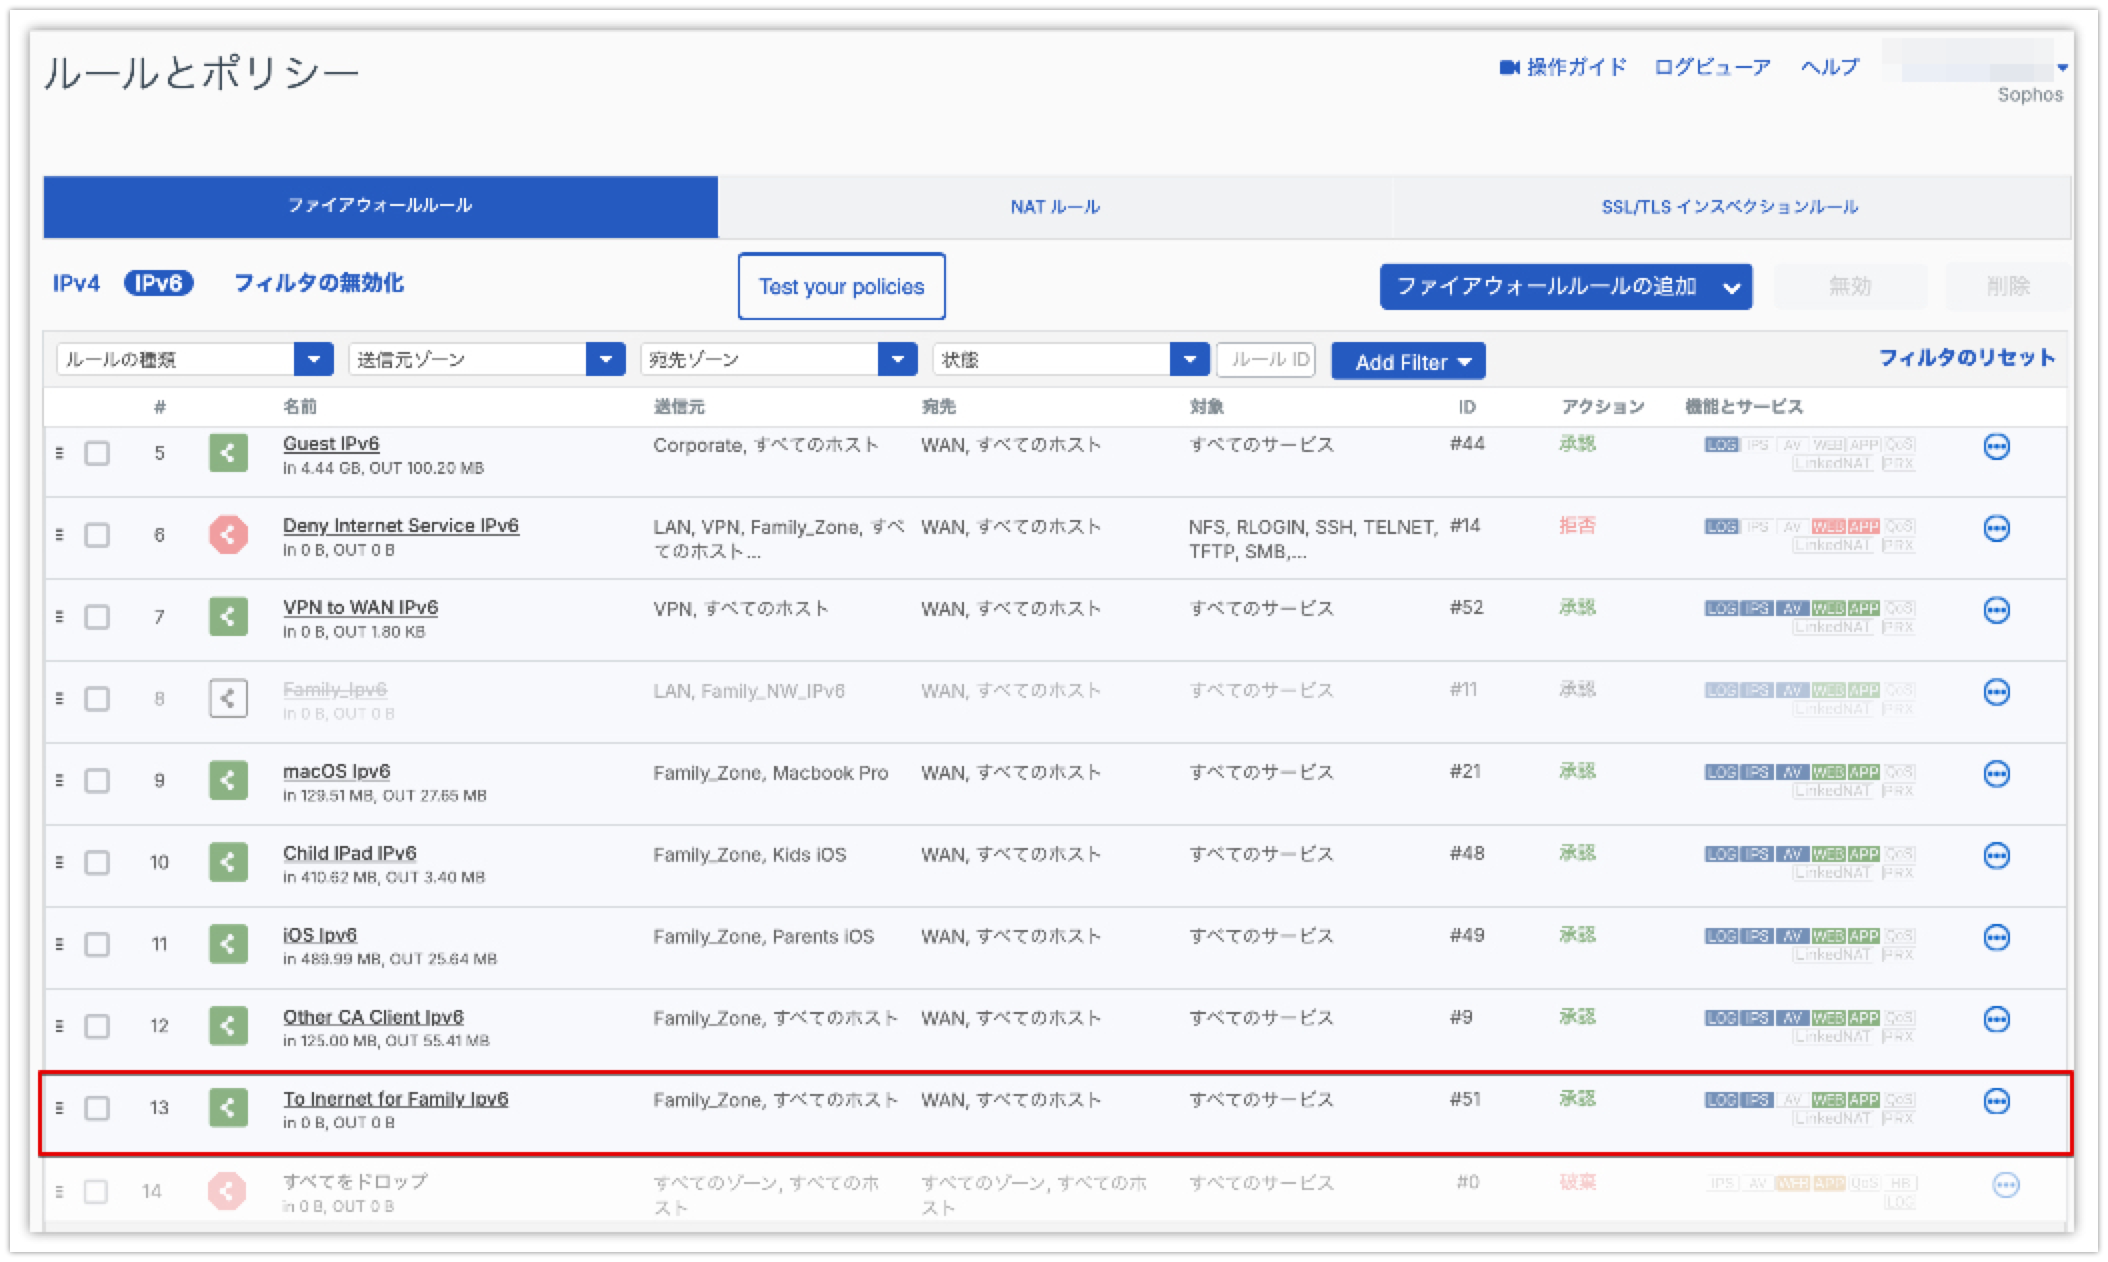Open more options menu for To Inernet for Family Ipv6

1996,1102
